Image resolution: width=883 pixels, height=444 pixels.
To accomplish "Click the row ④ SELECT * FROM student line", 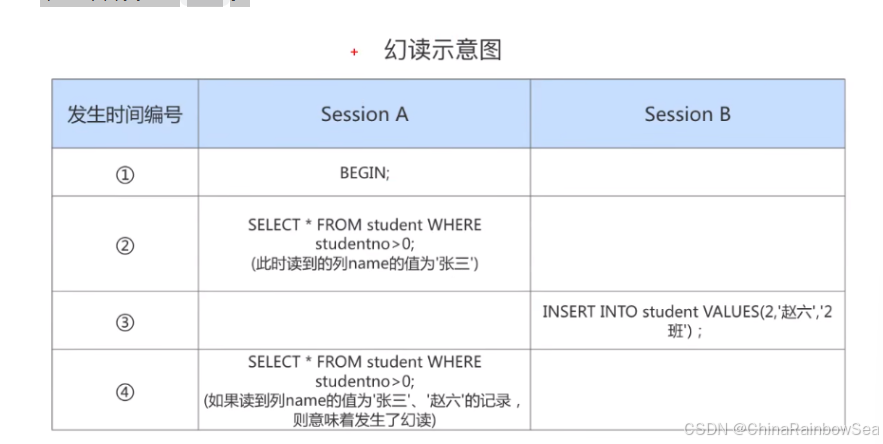I will tap(364, 362).
